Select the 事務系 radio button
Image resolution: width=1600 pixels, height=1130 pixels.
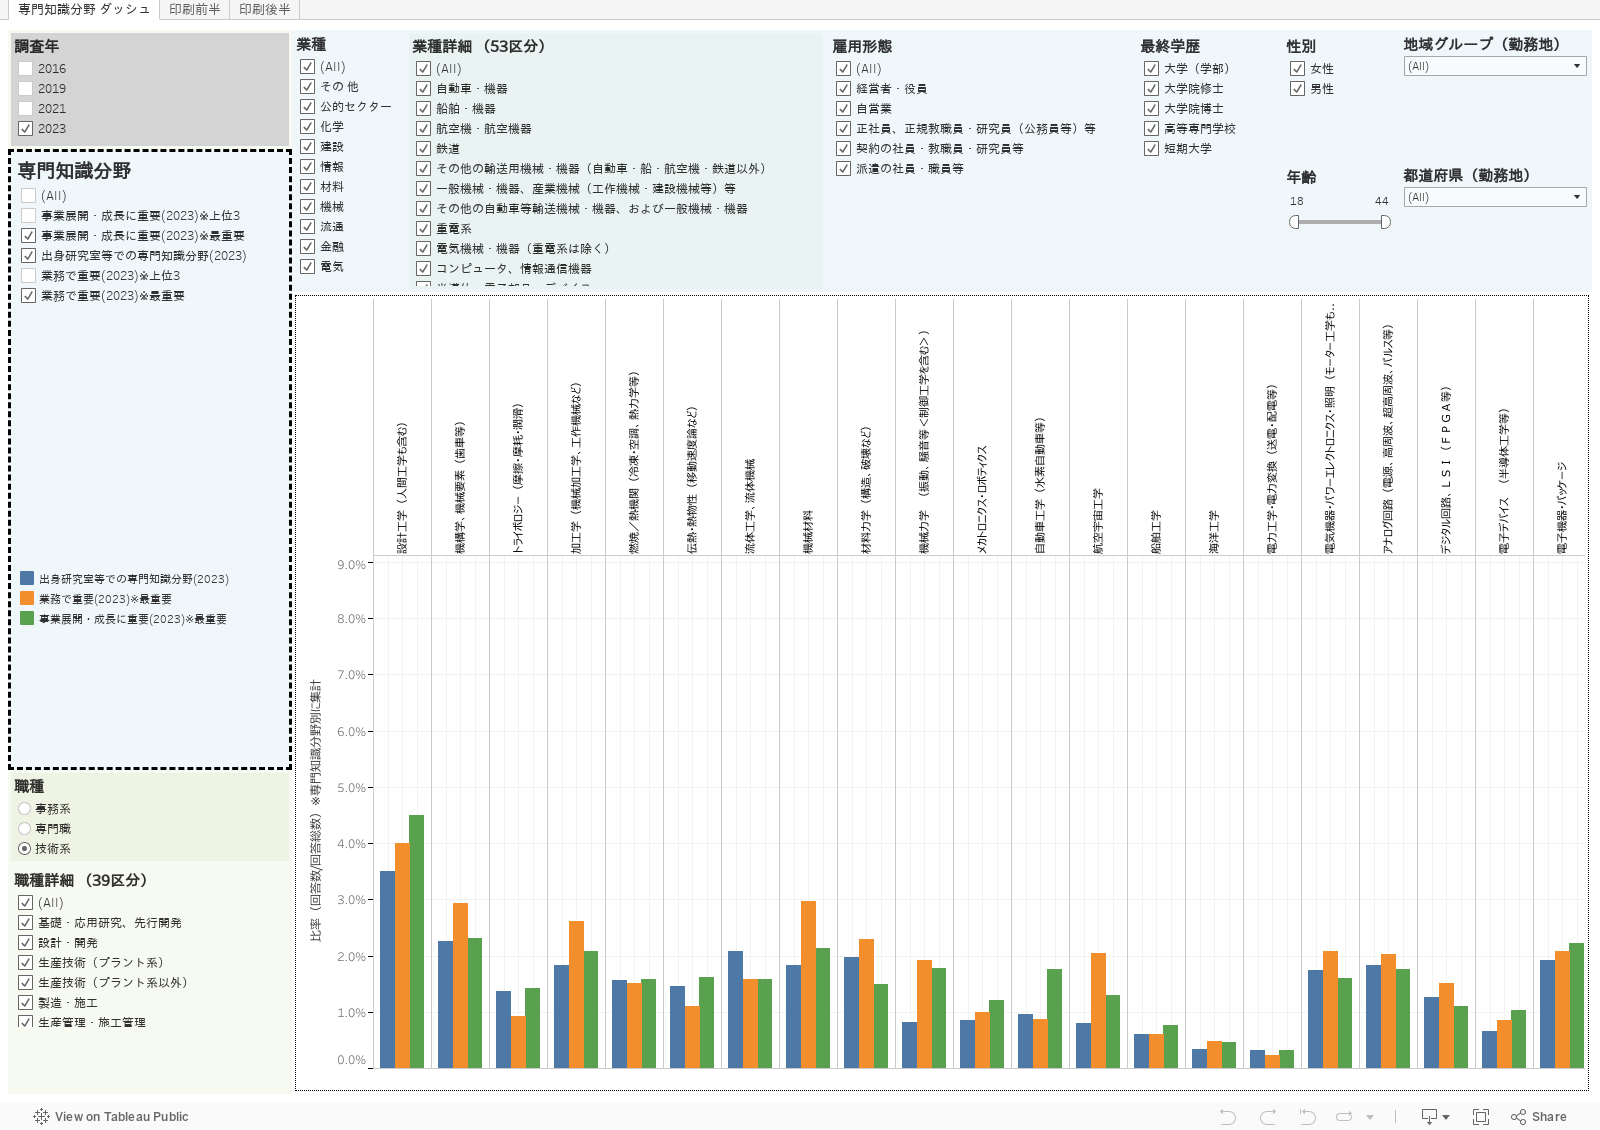point(25,809)
